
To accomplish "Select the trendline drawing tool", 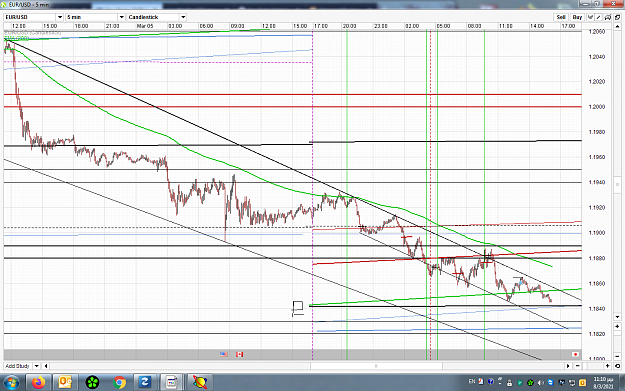I will (599, 17).
